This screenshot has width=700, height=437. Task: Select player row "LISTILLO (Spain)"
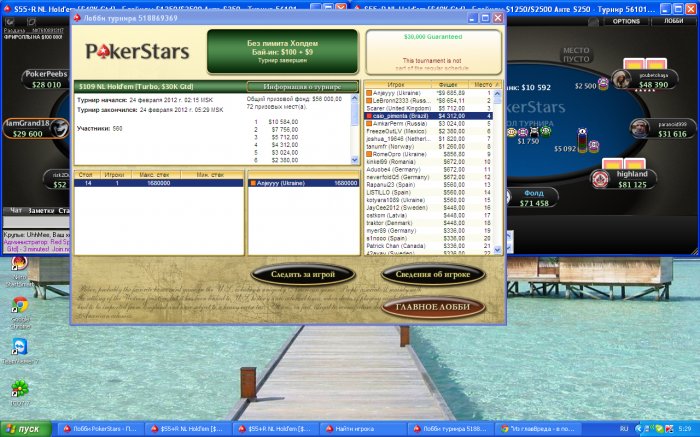click(x=429, y=192)
